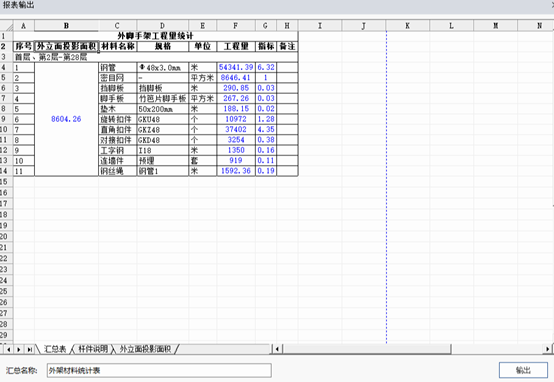Select column K header
This screenshot has height=382, width=554.
coord(407,25)
